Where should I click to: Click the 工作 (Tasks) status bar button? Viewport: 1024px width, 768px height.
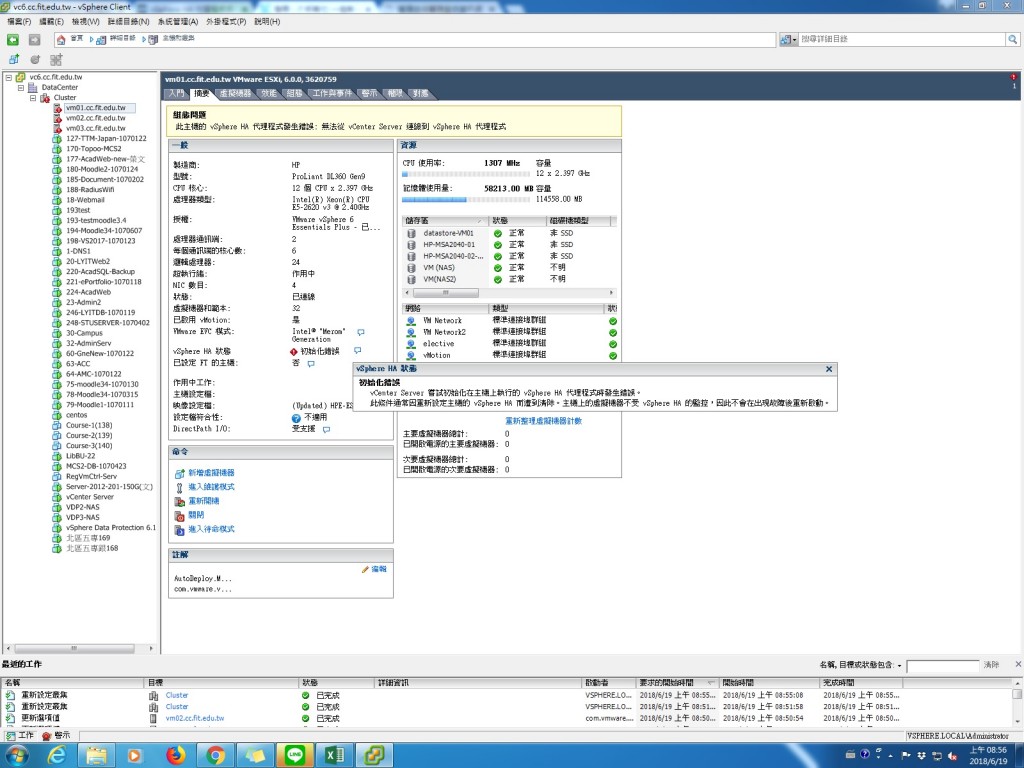(20, 735)
